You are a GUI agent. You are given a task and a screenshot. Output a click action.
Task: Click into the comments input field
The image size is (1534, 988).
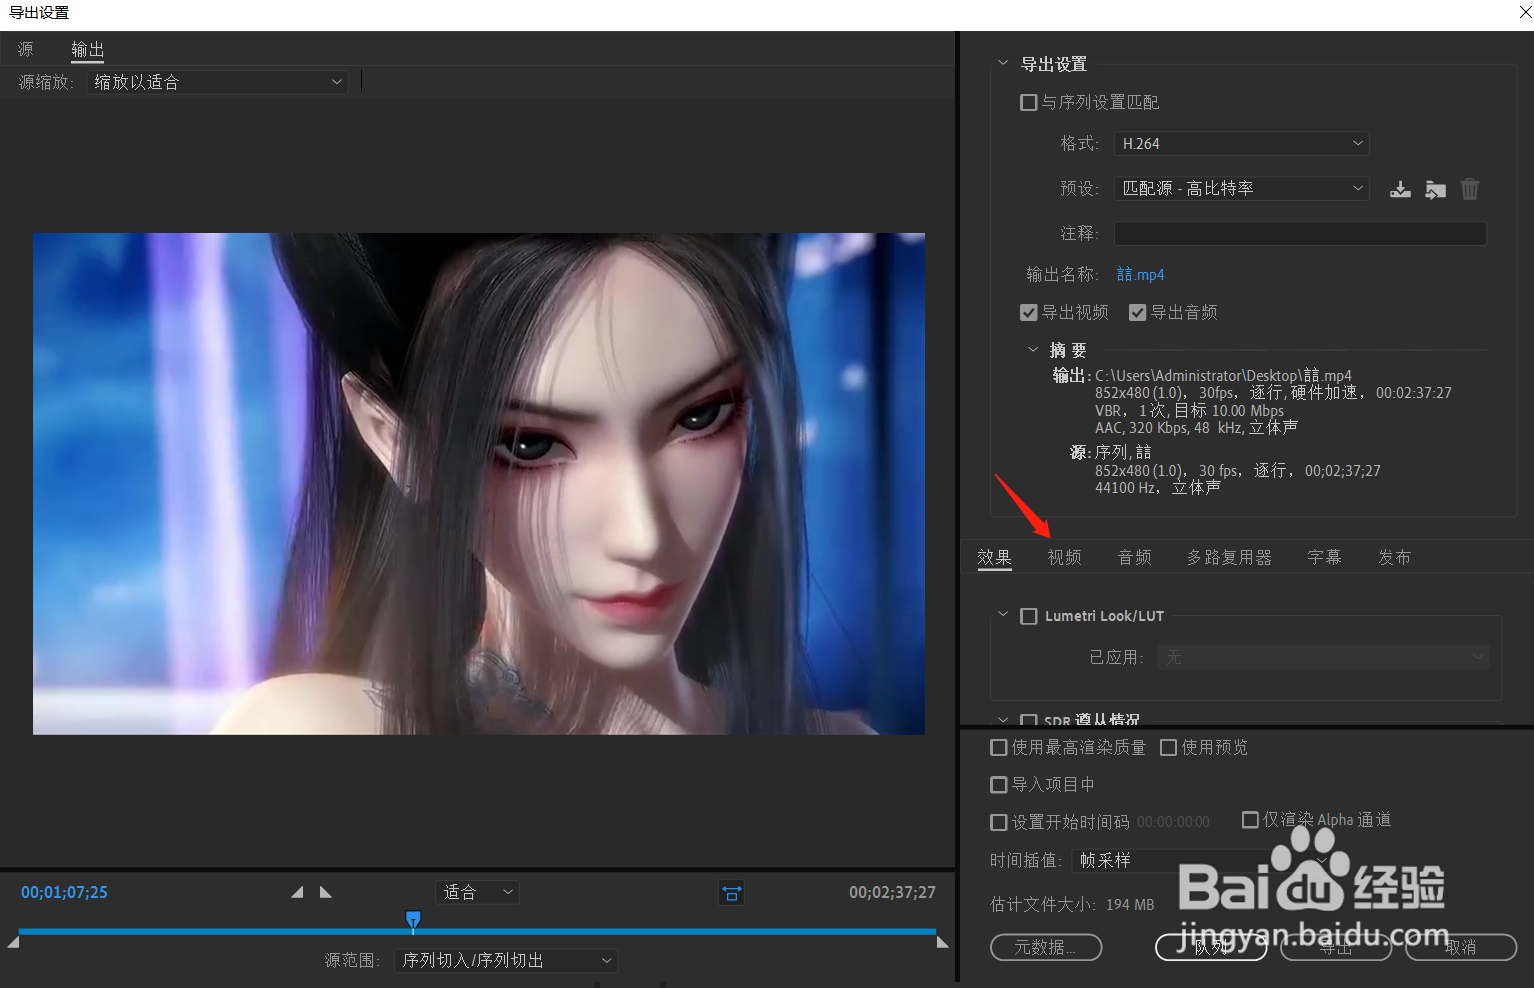coord(1300,233)
